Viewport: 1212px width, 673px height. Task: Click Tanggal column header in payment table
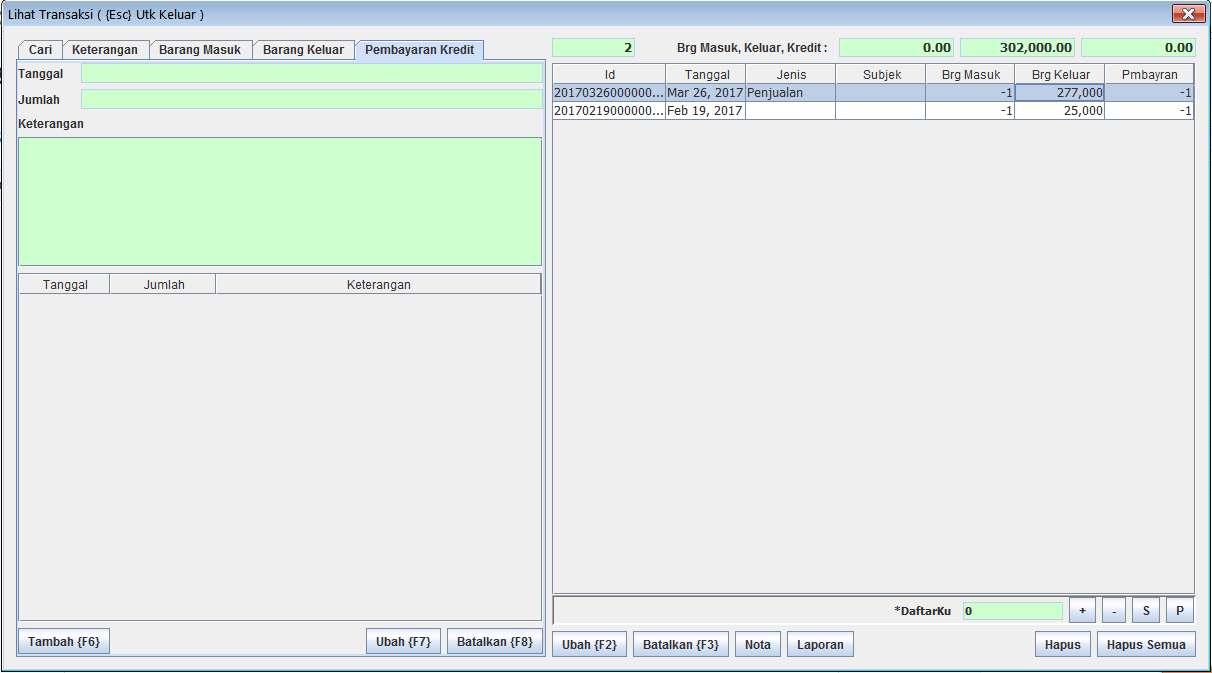65,284
